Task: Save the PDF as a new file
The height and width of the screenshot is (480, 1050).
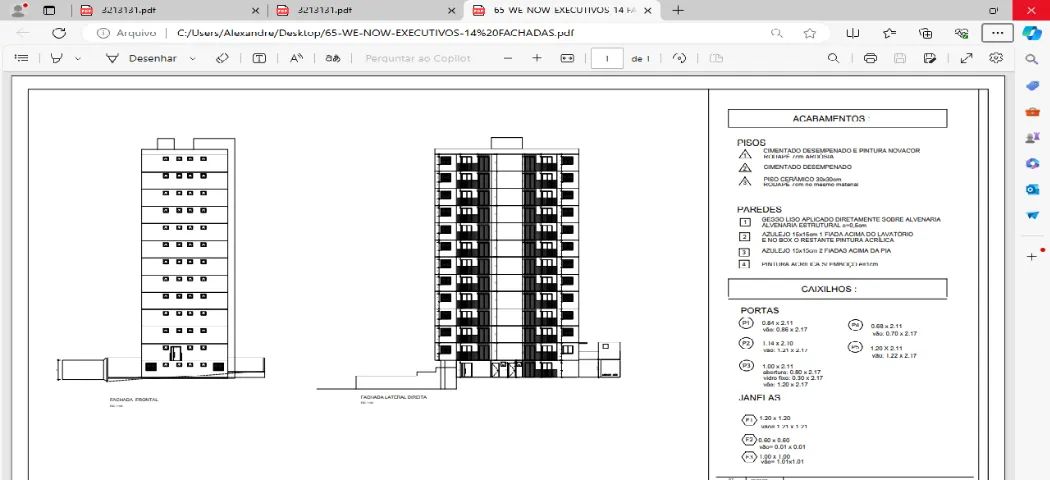Action: (929, 58)
